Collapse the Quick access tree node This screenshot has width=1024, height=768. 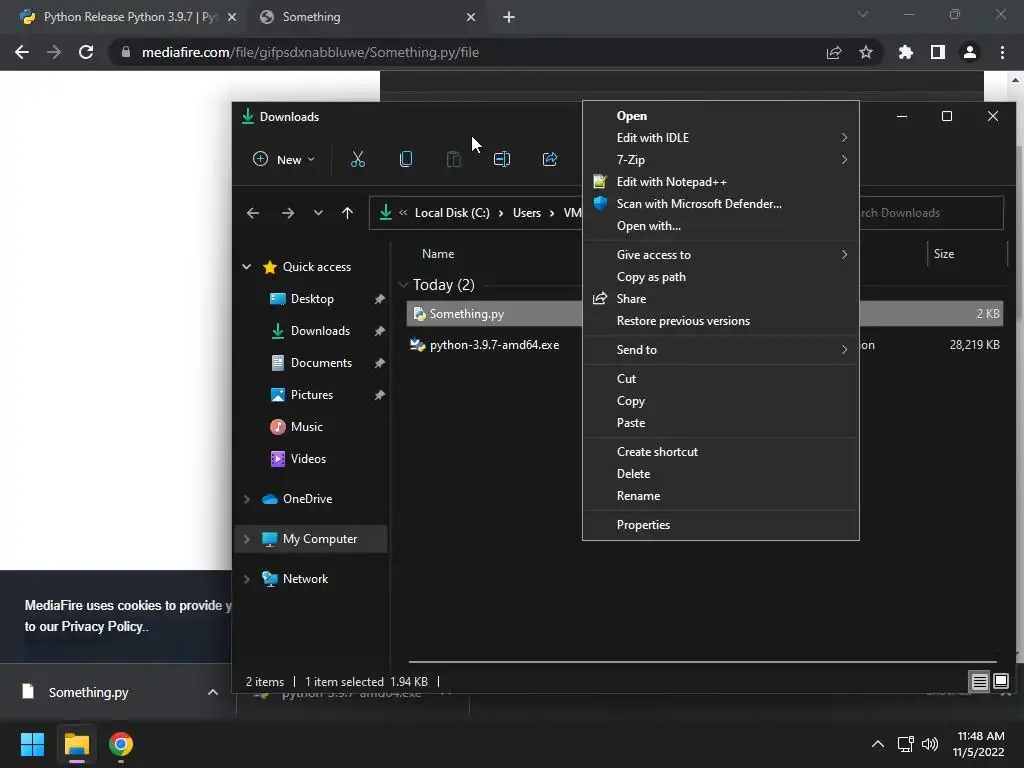click(247, 266)
